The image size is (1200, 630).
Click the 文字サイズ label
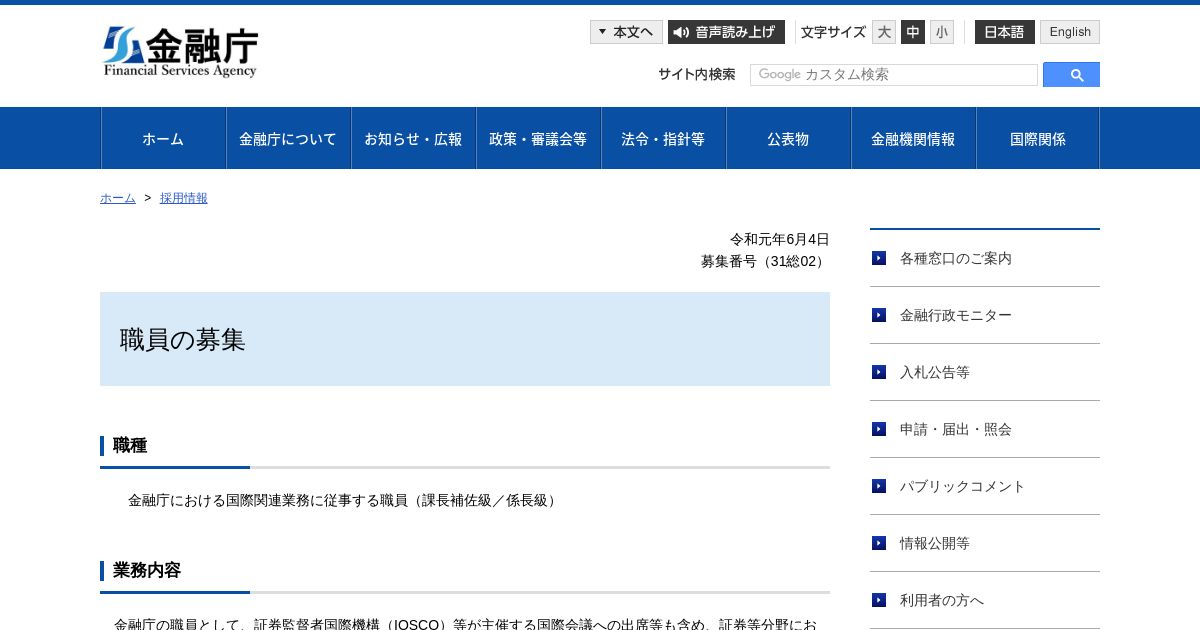pyautogui.click(x=833, y=32)
